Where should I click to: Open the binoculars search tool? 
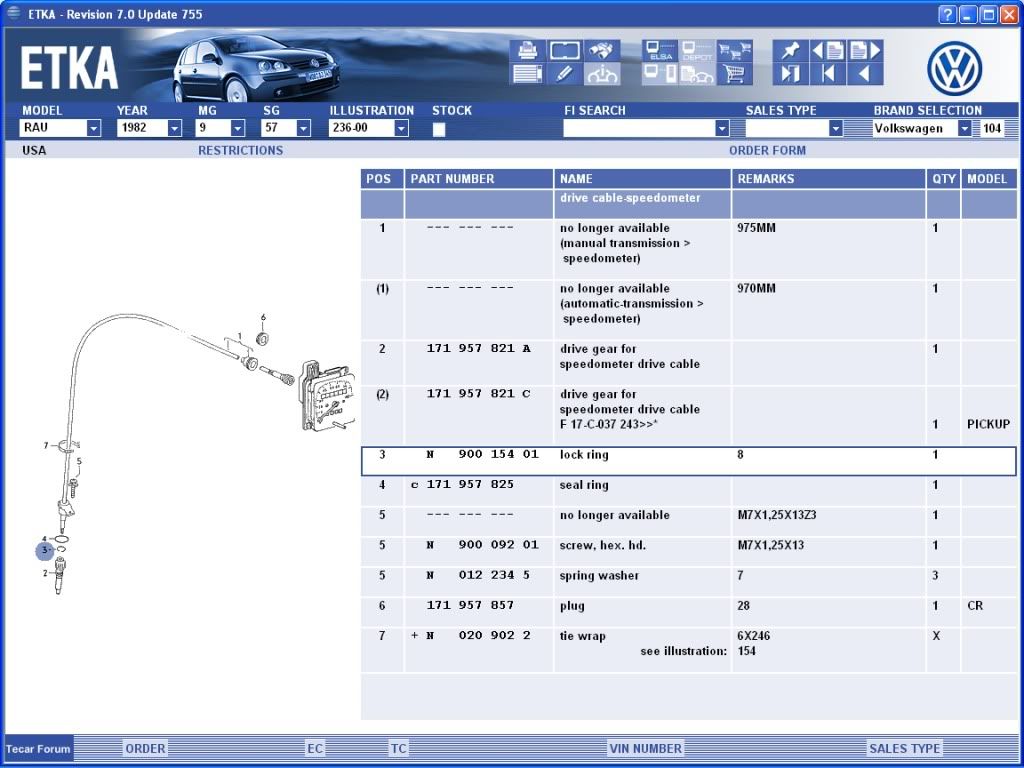coord(603,51)
